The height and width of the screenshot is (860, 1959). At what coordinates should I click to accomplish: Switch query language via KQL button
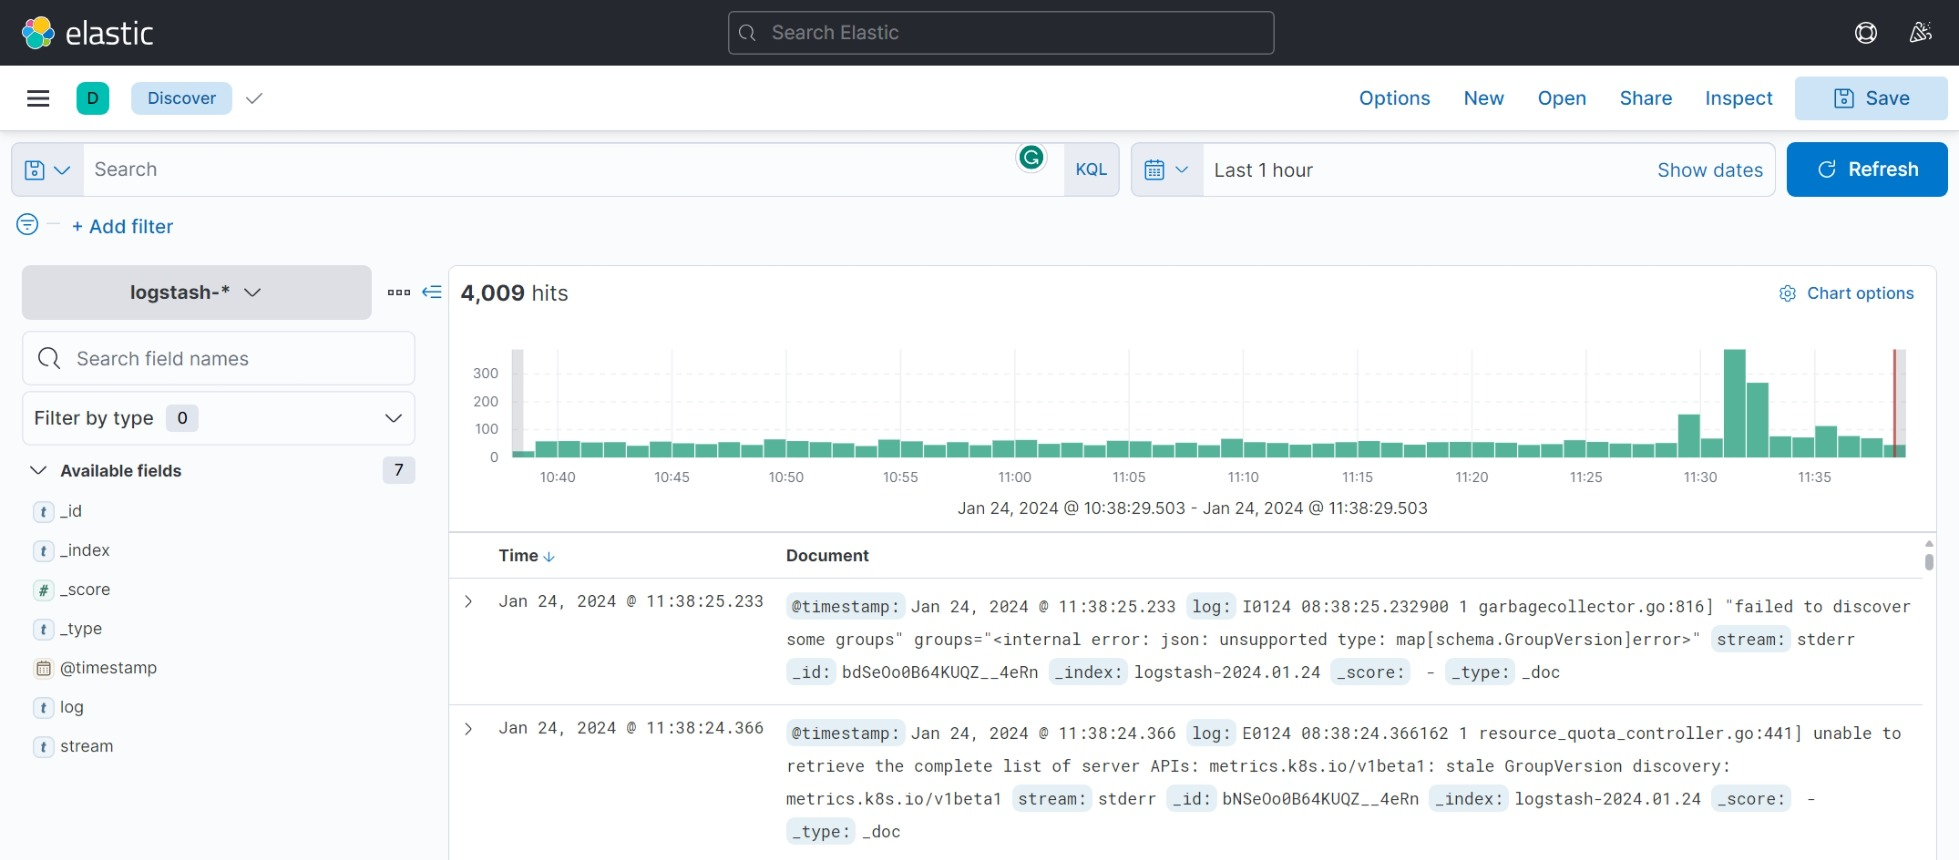[1091, 170]
